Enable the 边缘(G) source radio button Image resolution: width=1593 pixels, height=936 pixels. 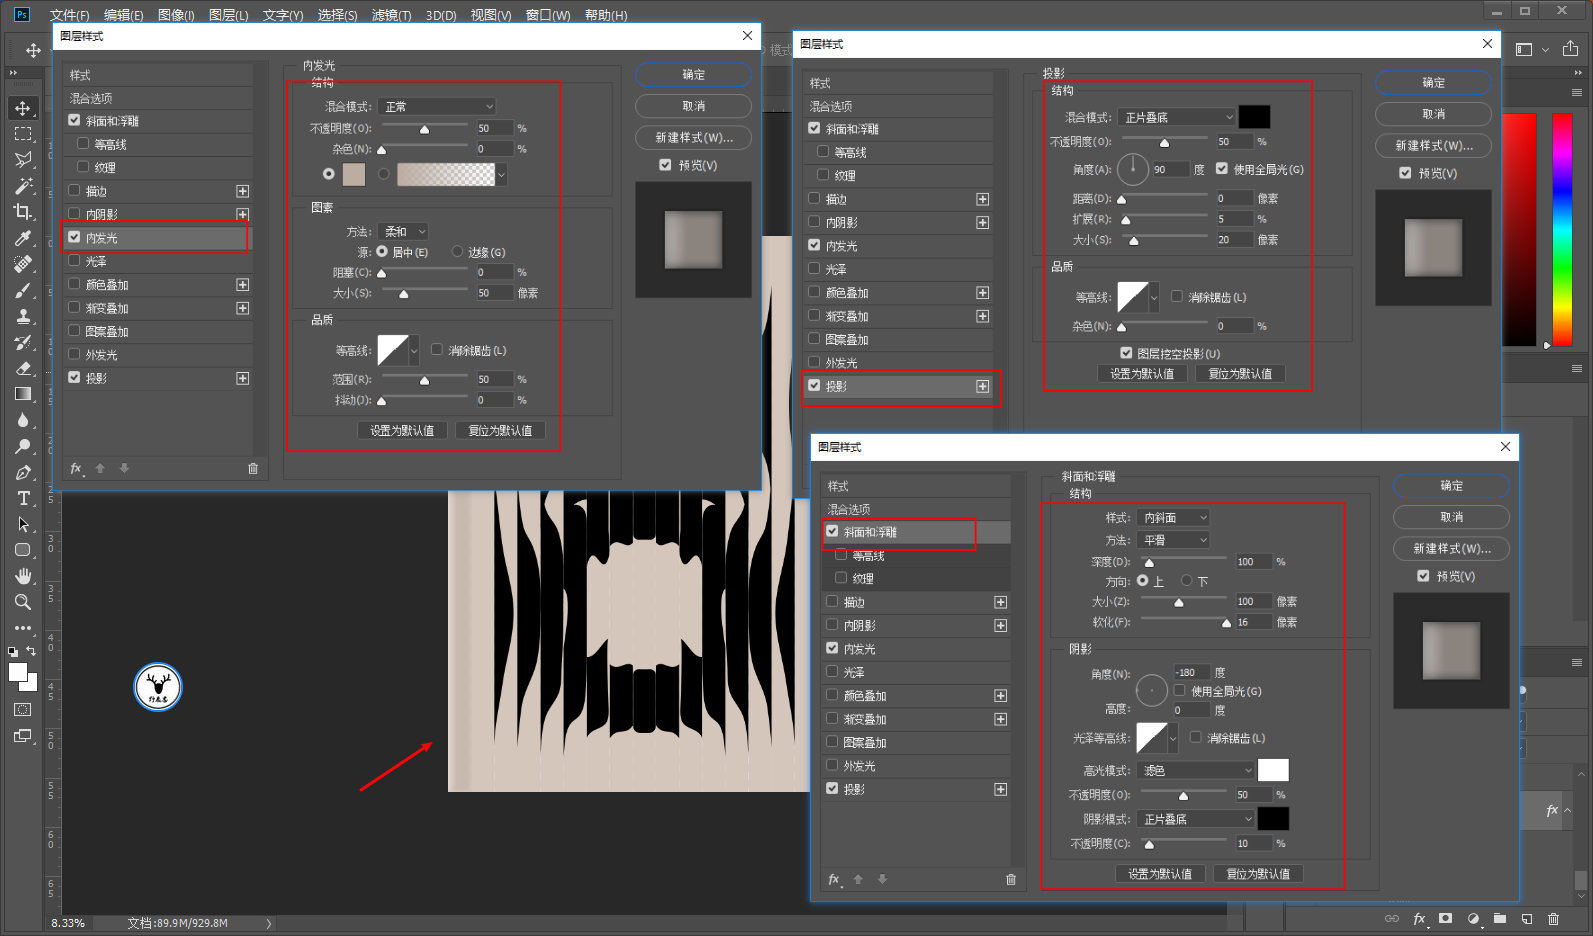458,252
